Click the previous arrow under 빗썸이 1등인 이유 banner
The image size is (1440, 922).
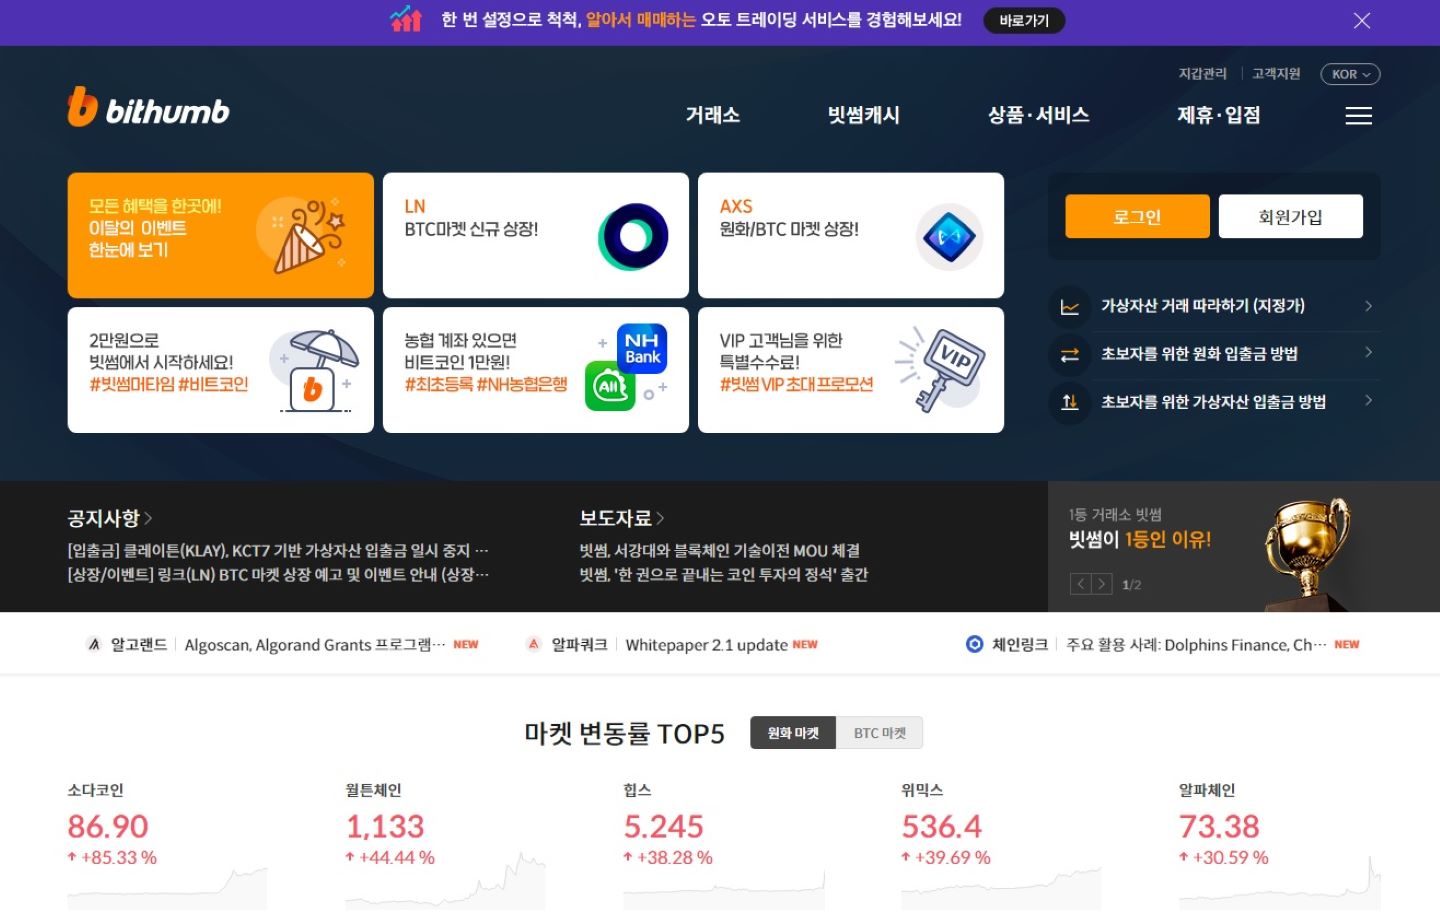1081,583
